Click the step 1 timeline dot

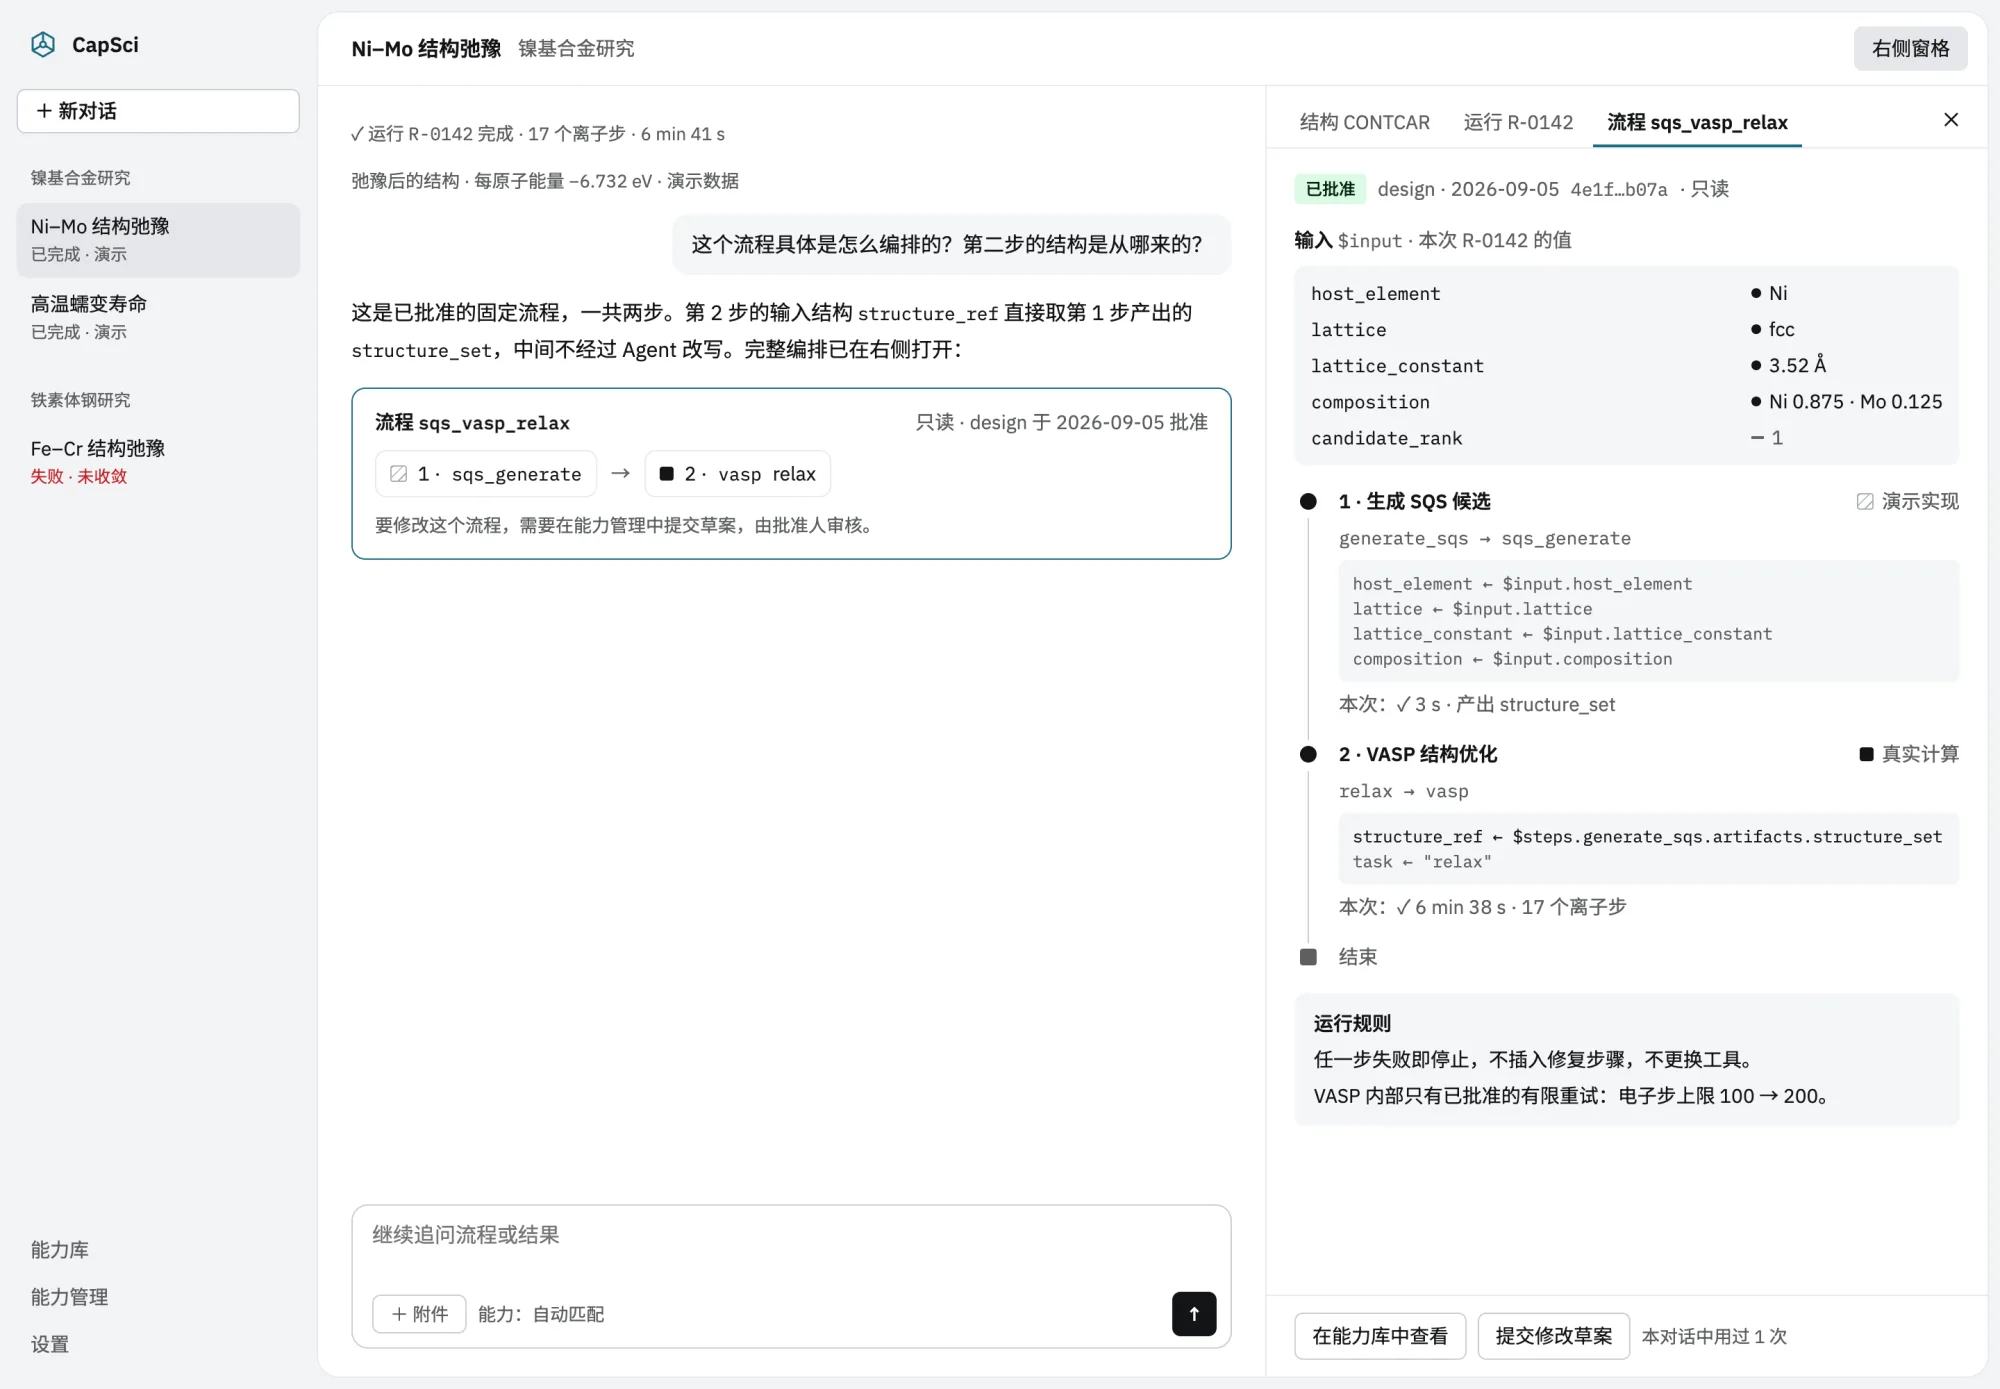1308,501
